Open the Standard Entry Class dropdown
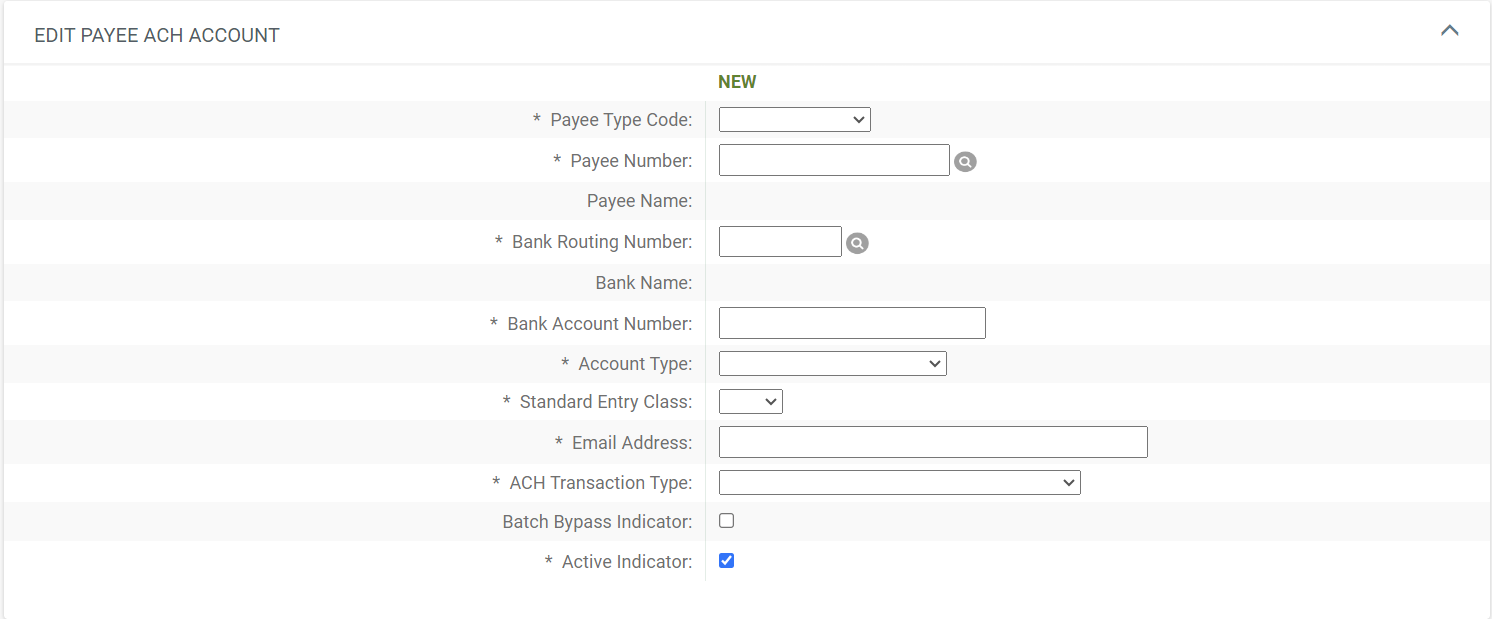Viewport: 1492px width, 619px height. pos(750,401)
